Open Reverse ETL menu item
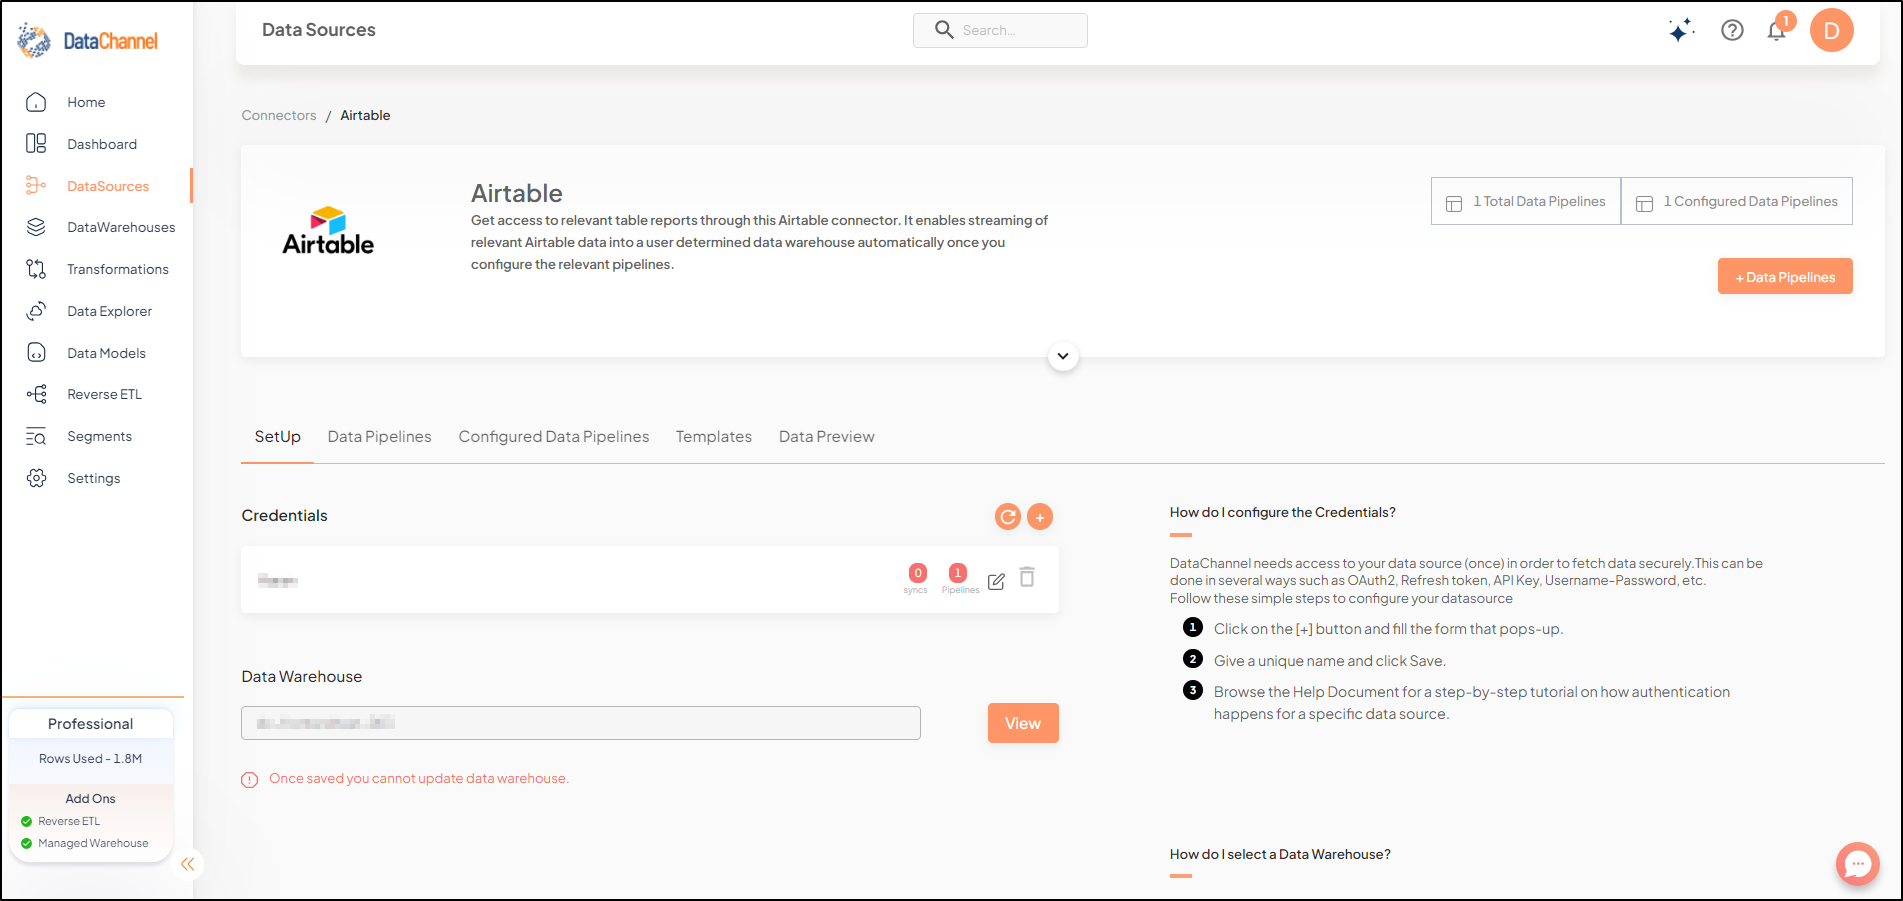Screen dimensions: 1903x901 click(105, 394)
